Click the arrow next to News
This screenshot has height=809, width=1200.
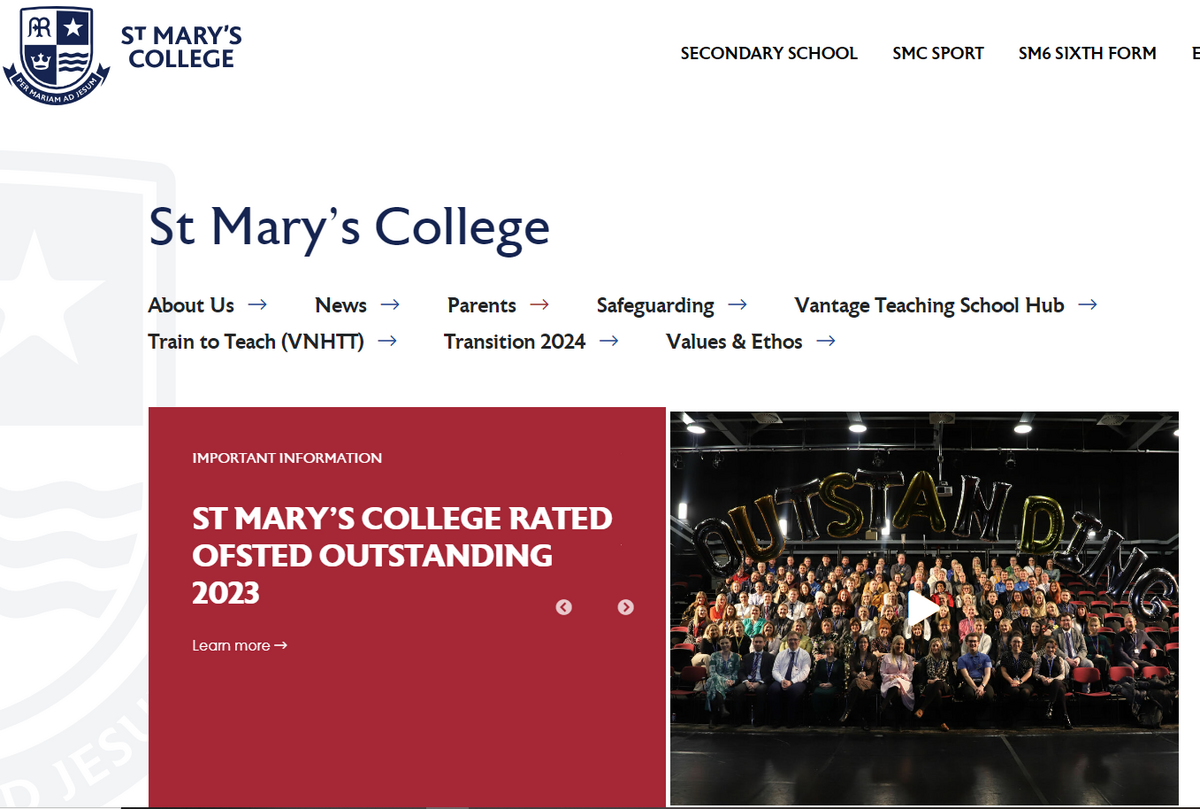(390, 304)
